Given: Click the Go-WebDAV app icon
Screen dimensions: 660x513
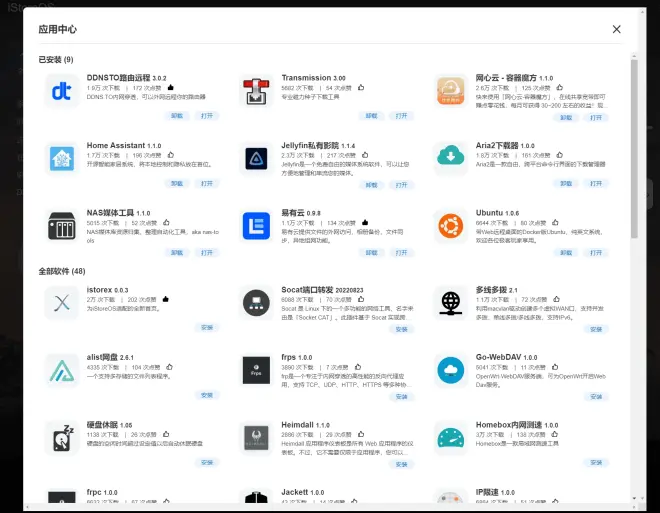Looking at the screenshot, I should [x=450, y=370].
